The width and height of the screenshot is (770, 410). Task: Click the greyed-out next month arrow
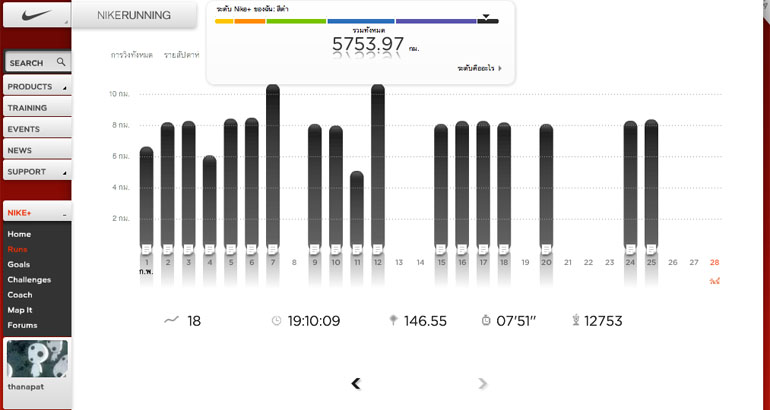coord(483,383)
